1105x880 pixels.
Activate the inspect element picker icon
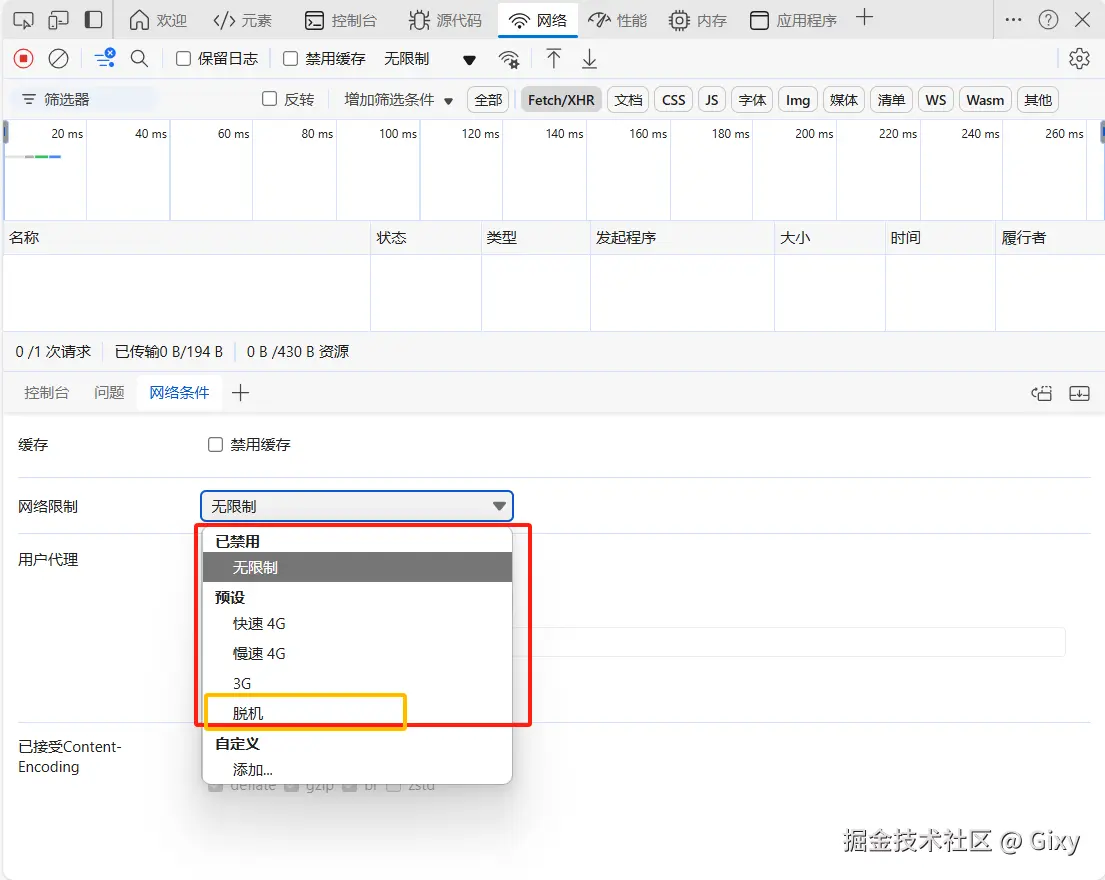(23, 20)
